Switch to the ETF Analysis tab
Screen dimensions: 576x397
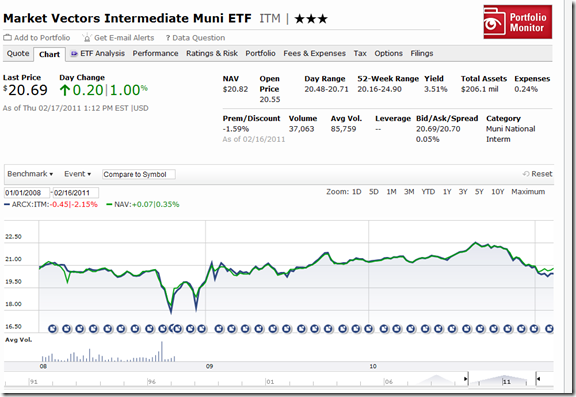click(102, 54)
